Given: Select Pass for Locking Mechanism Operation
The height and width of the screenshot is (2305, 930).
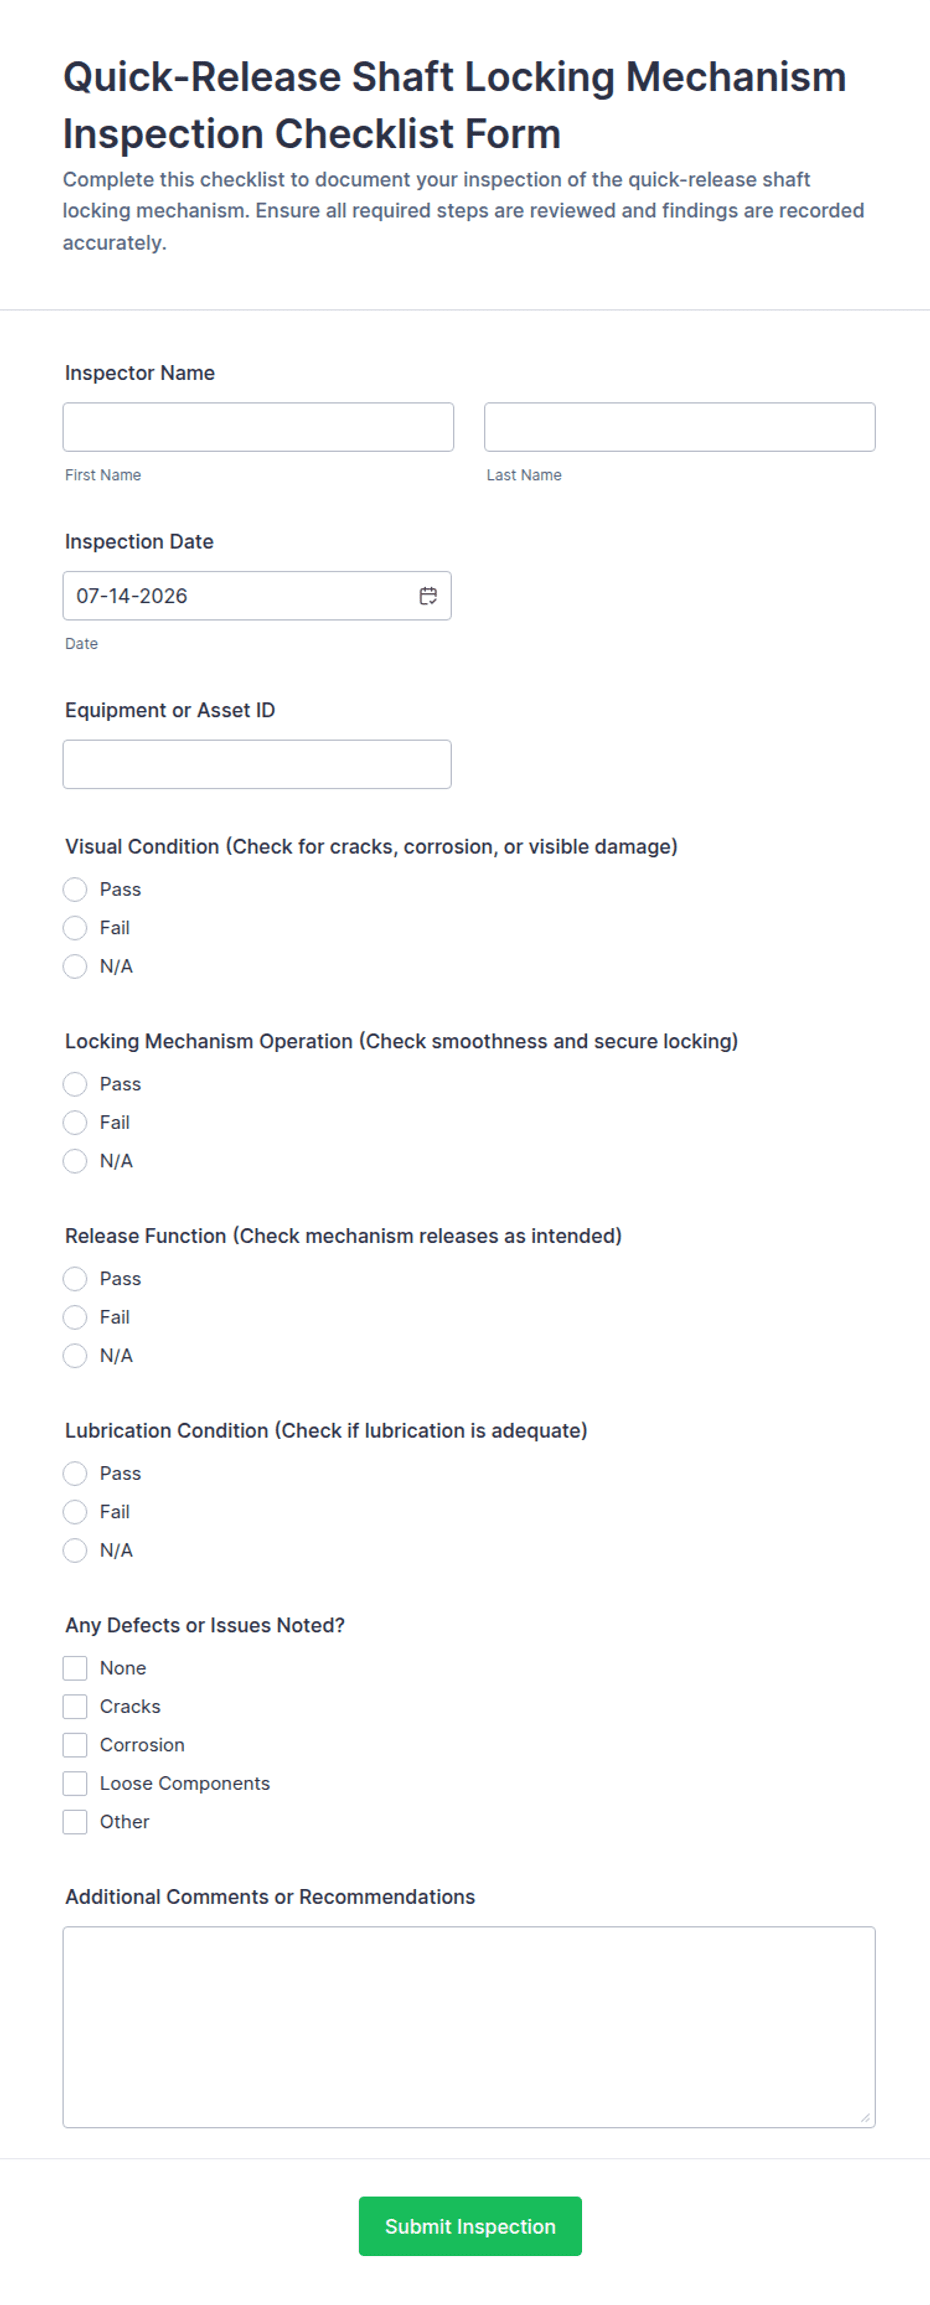Looking at the screenshot, I should [x=75, y=1084].
